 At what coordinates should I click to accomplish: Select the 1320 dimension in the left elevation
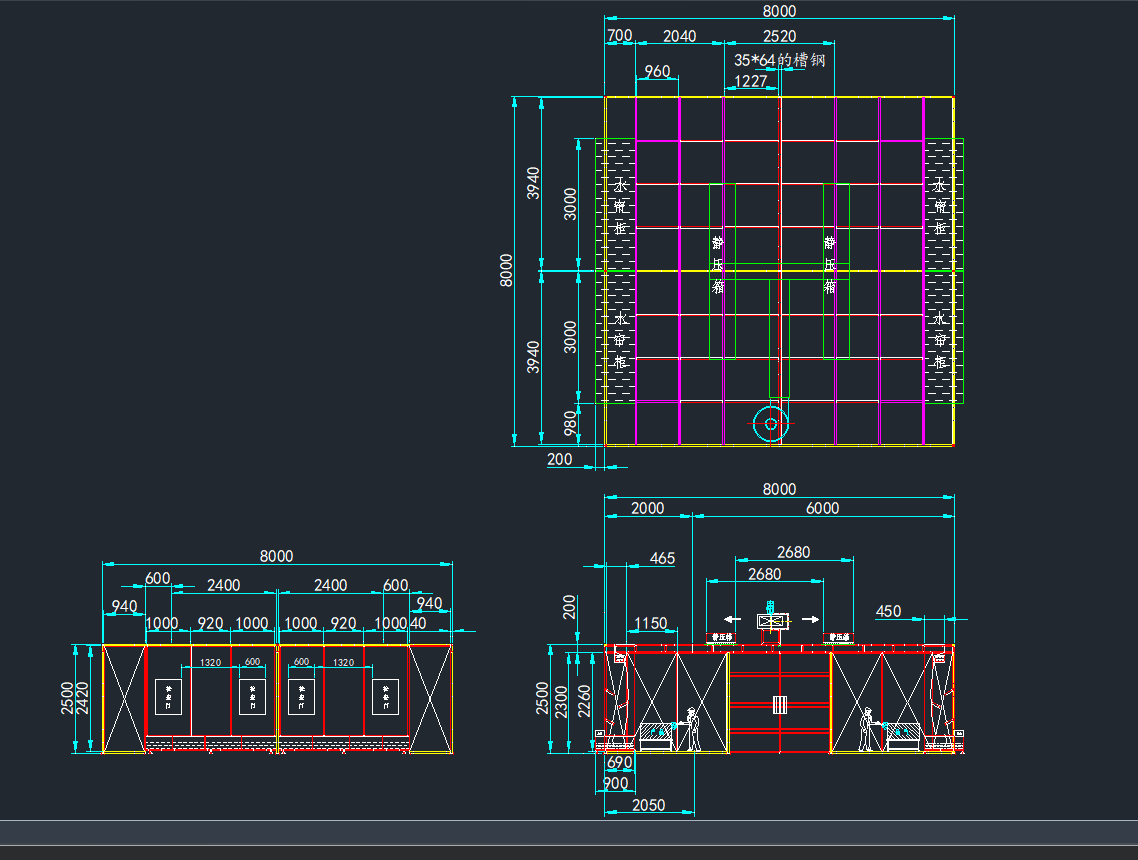click(209, 662)
